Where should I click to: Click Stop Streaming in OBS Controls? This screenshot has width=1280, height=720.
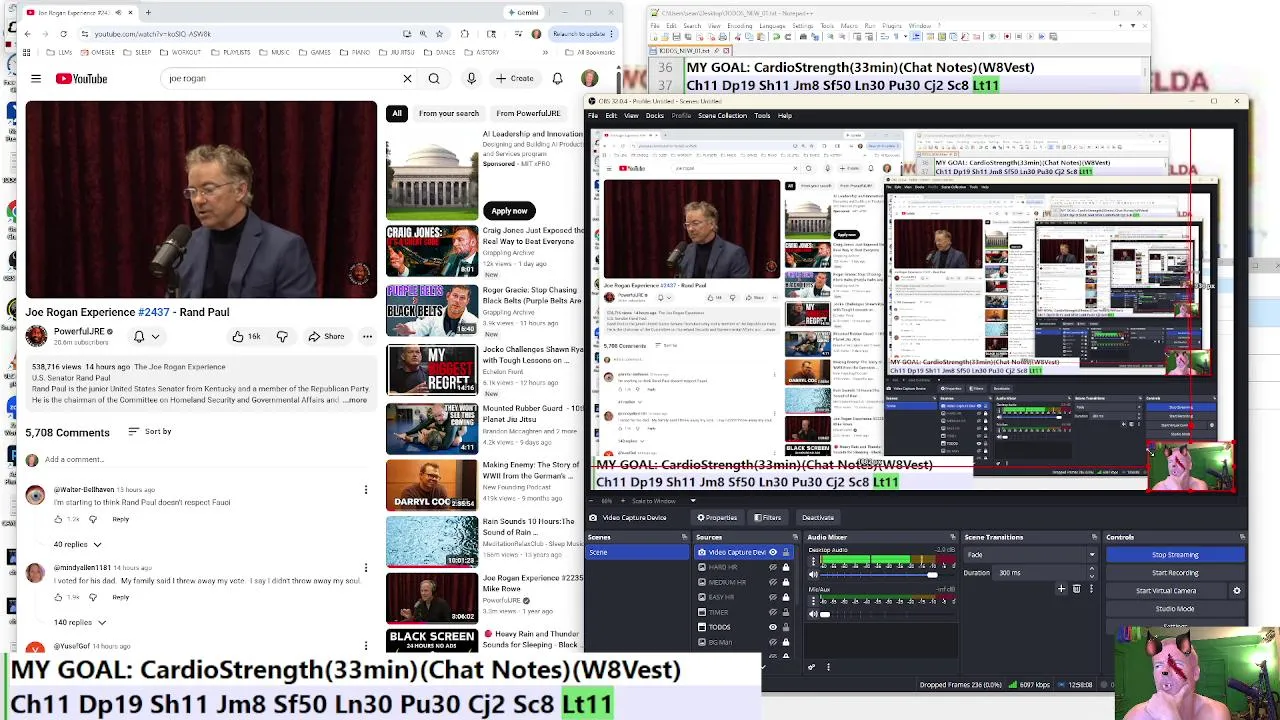click(x=1175, y=555)
